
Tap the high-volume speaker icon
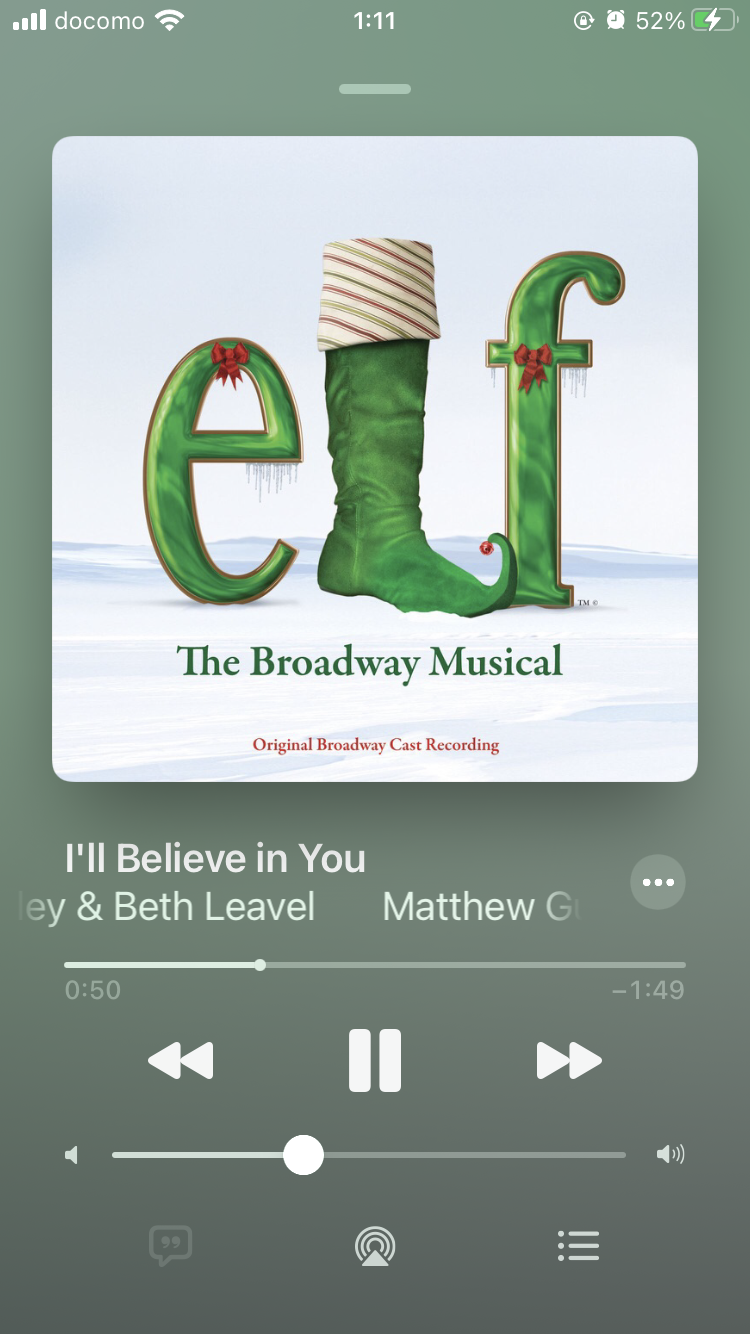click(x=670, y=1155)
